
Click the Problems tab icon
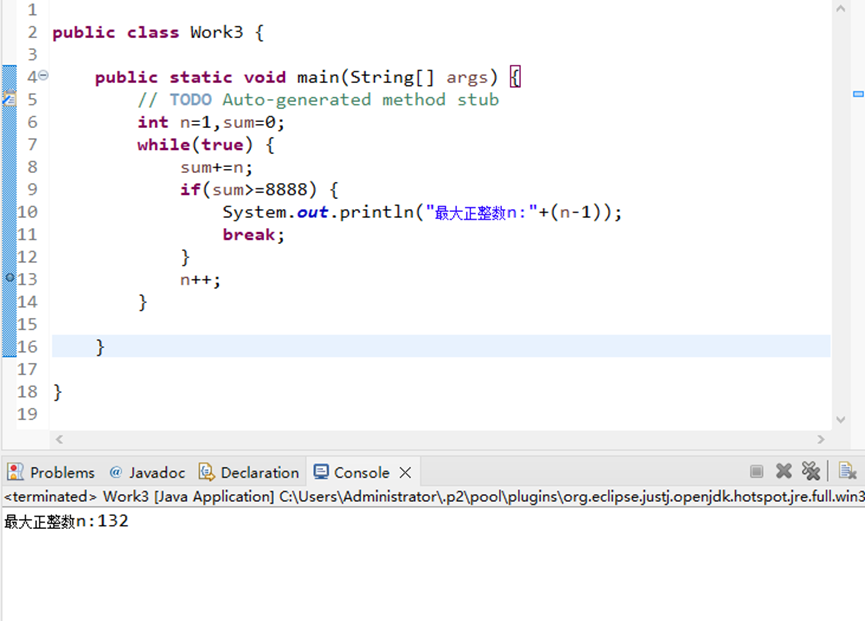[14, 471]
